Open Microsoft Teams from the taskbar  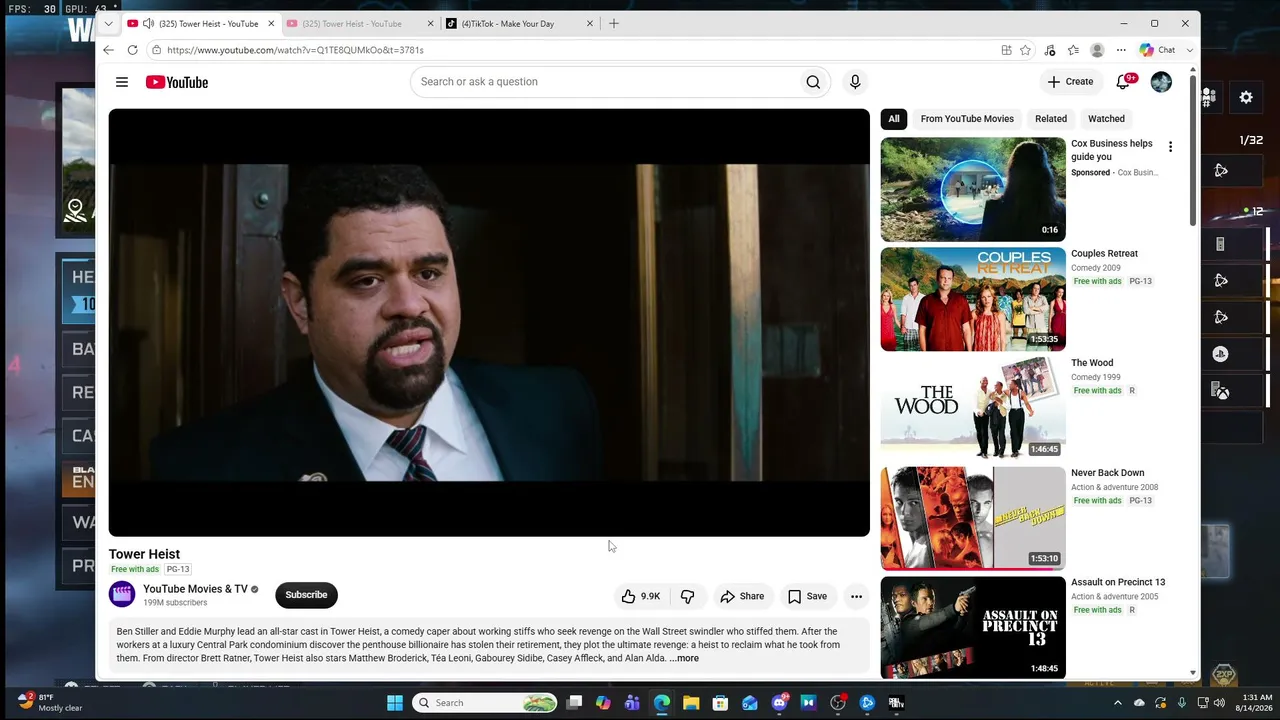click(x=632, y=703)
